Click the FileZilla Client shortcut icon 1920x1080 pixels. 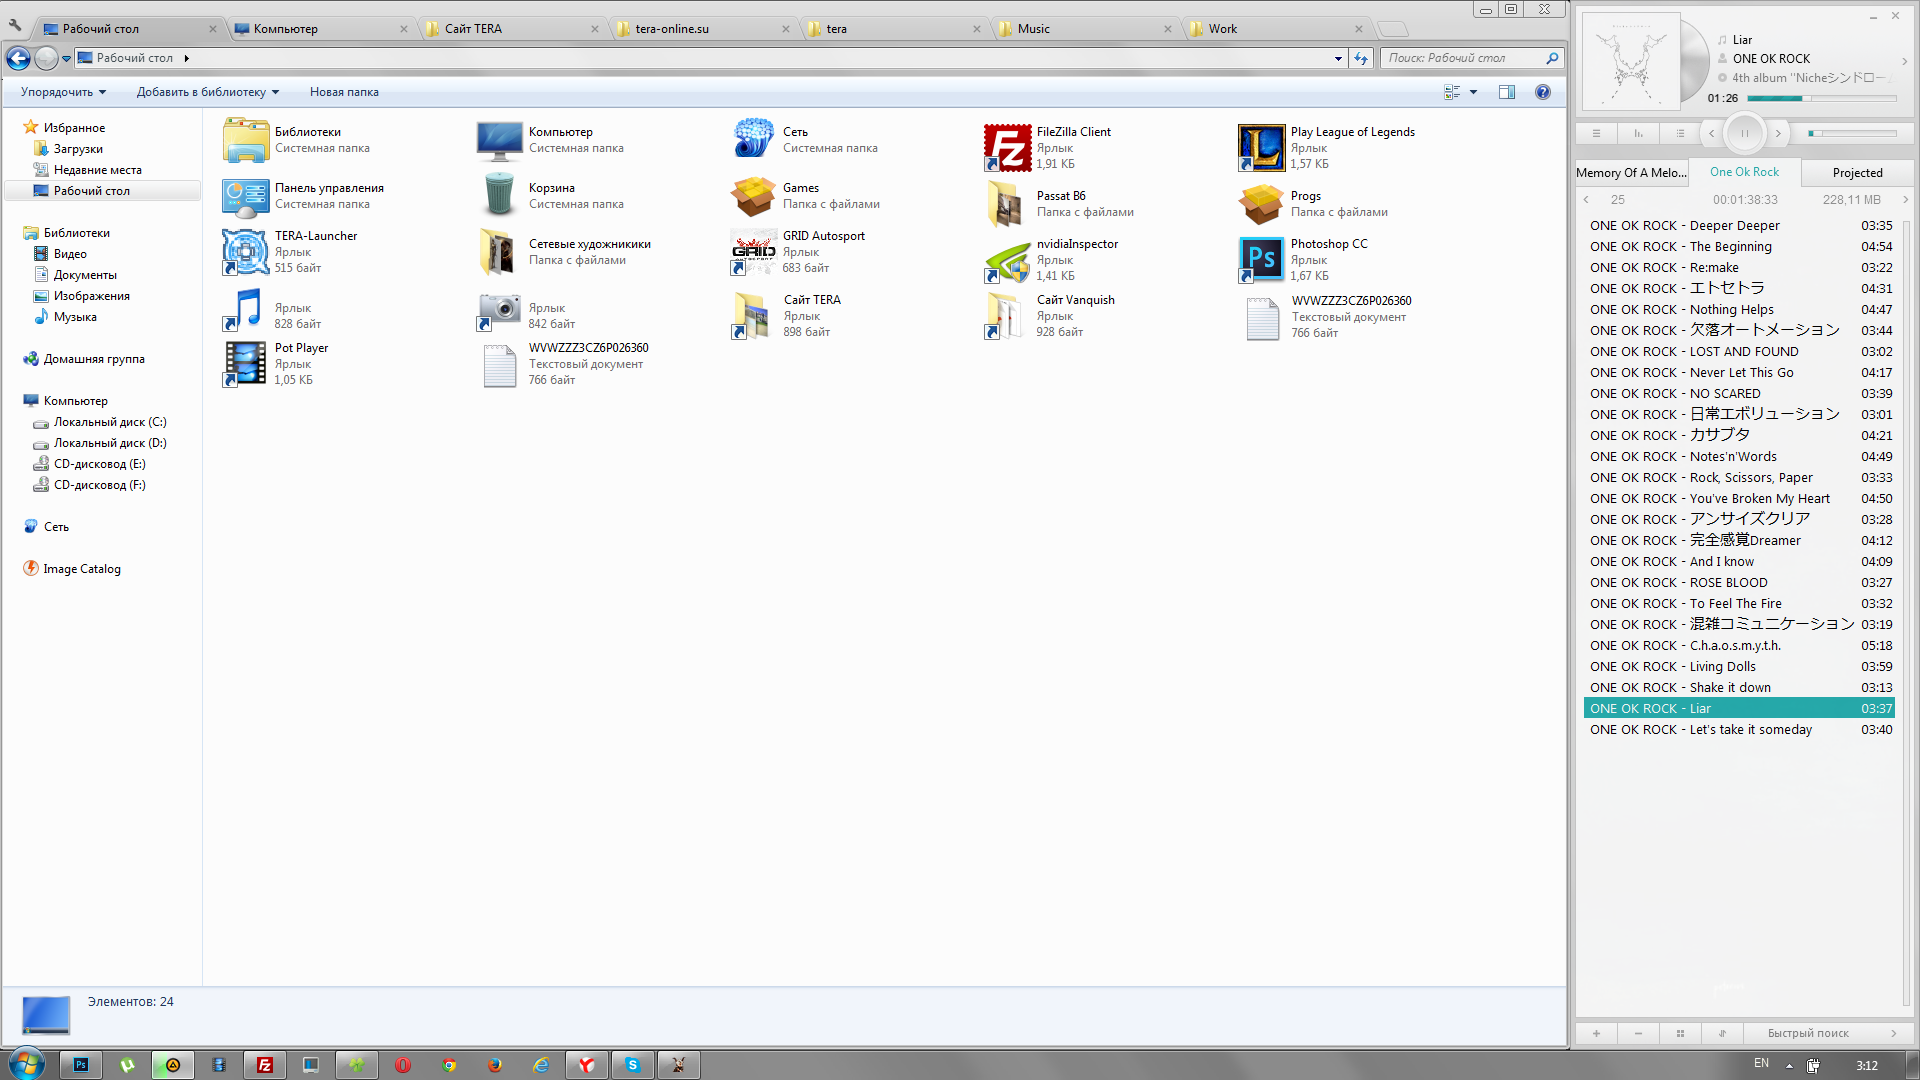point(1007,146)
